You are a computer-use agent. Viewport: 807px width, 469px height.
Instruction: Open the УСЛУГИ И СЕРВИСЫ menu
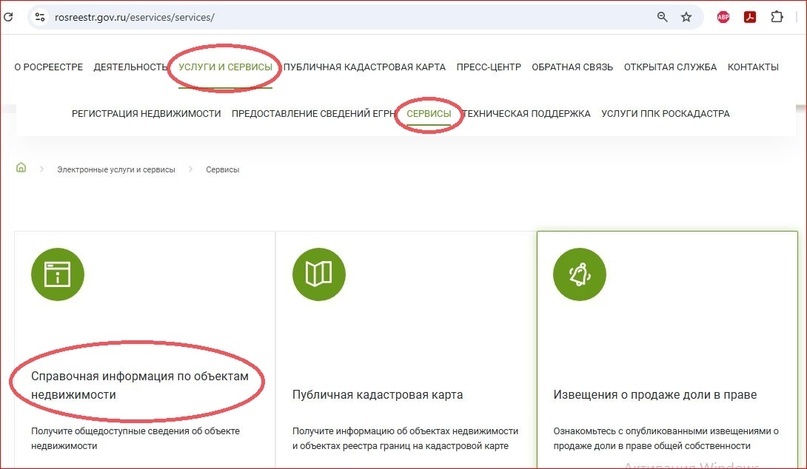pyautogui.click(x=225, y=67)
